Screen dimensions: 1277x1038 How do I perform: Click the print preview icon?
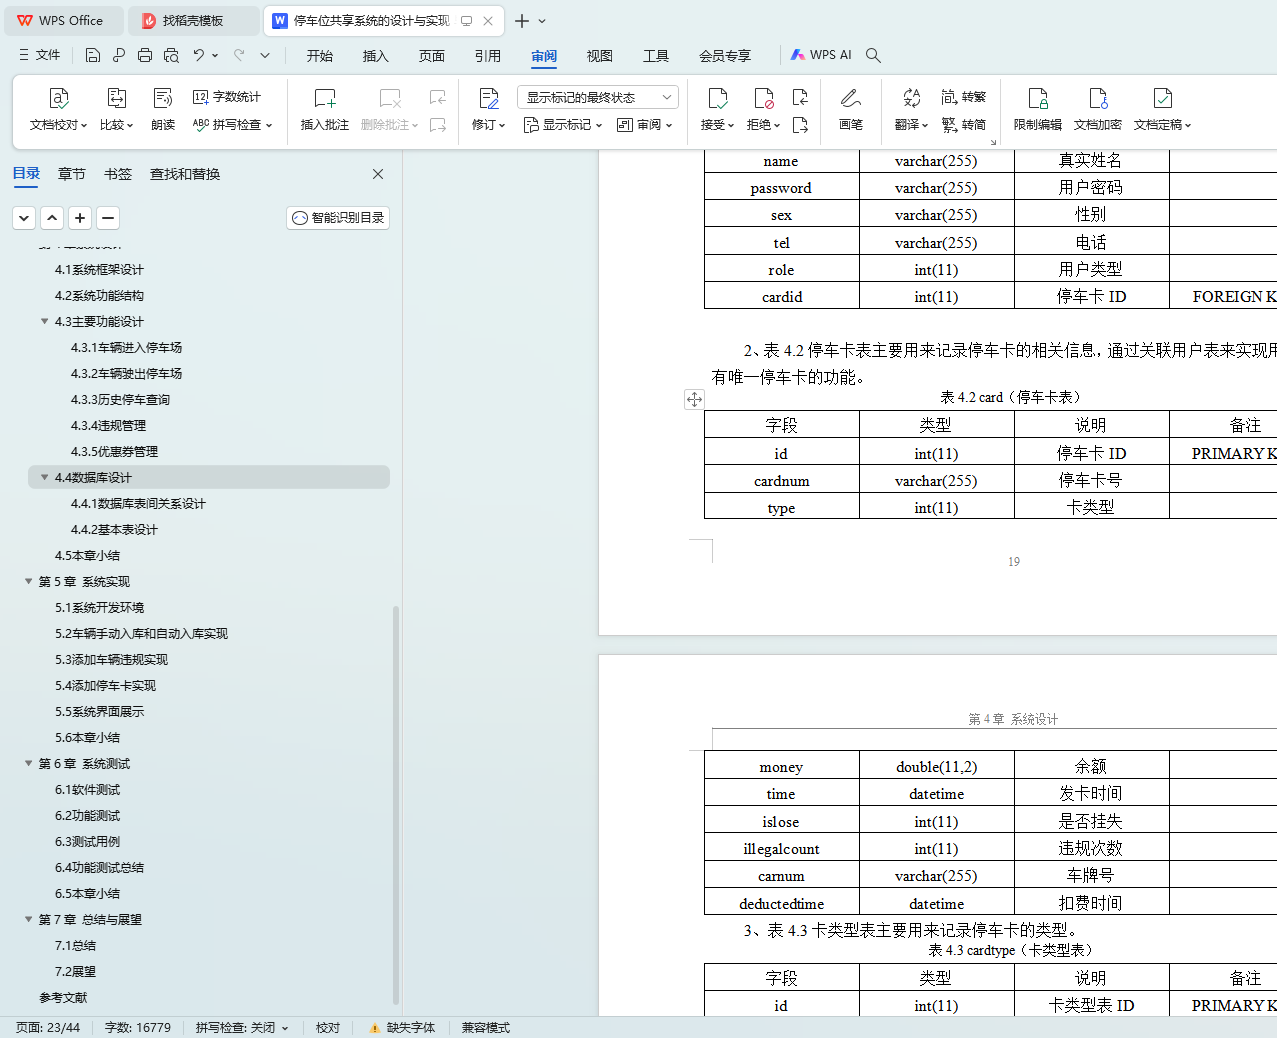(x=171, y=55)
